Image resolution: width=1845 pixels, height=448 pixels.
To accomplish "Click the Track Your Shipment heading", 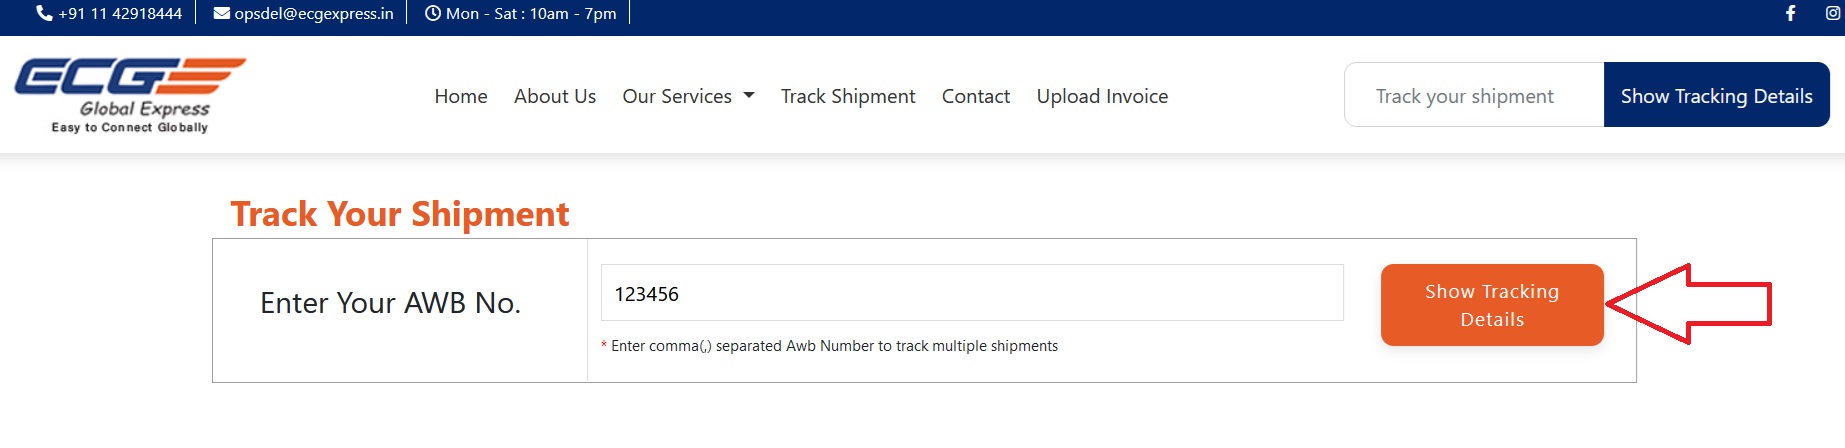I will pyautogui.click(x=400, y=214).
